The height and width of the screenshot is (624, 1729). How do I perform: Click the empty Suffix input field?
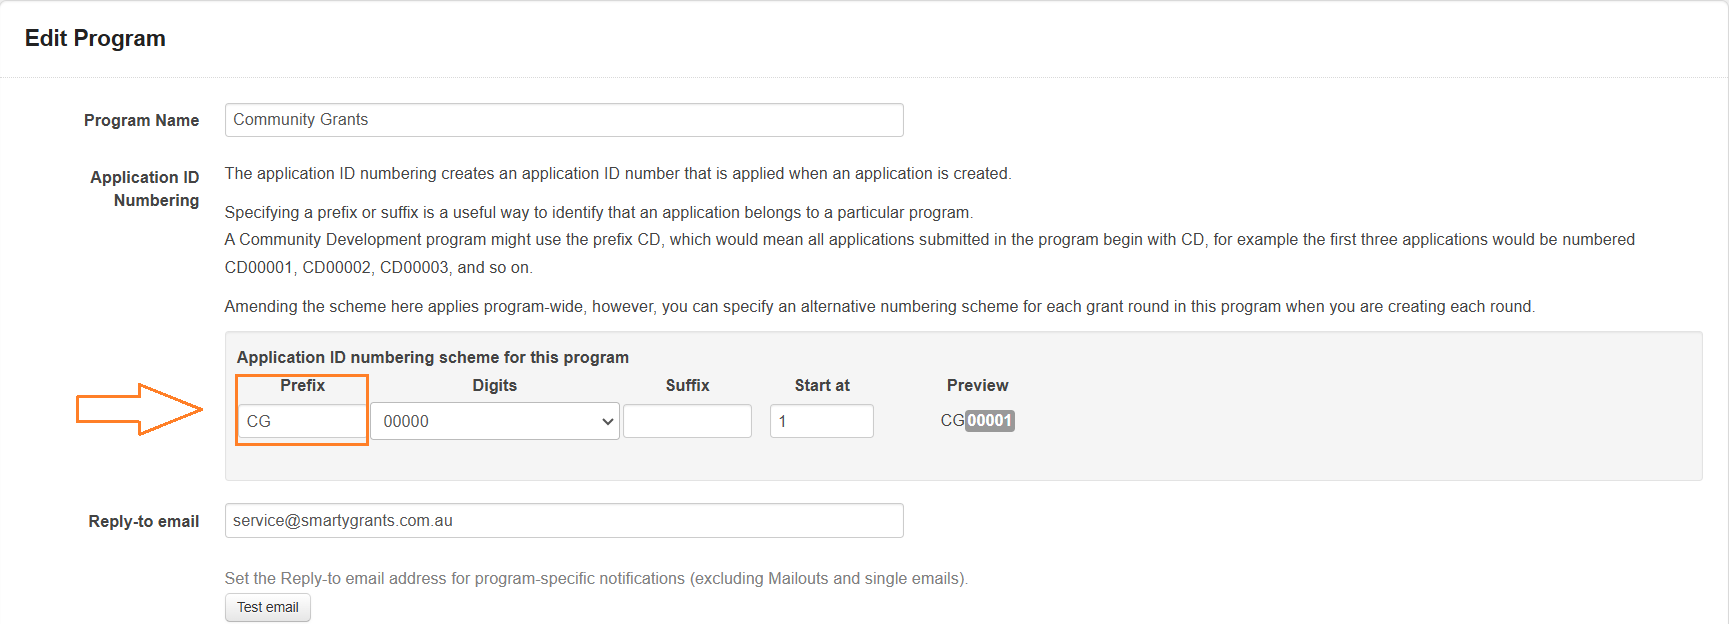pos(687,422)
